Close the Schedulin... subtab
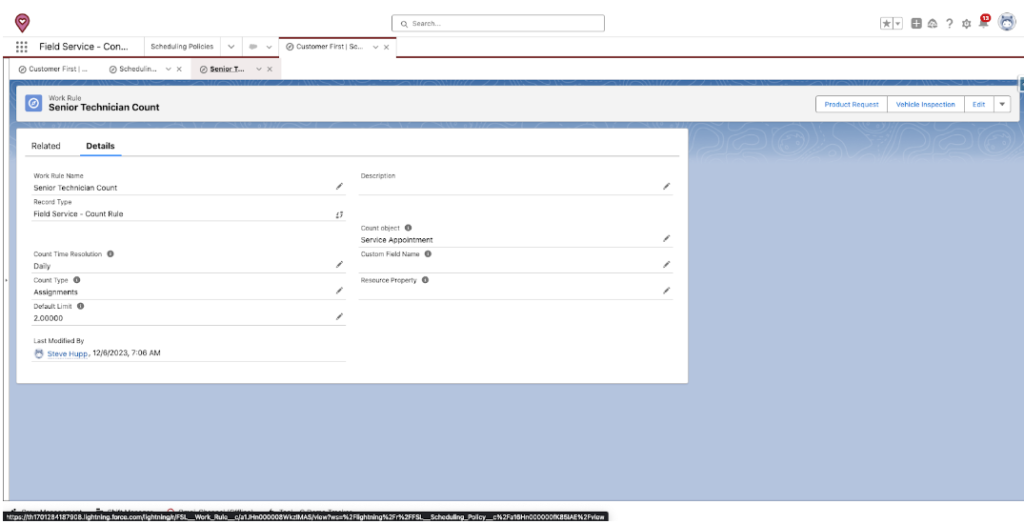The height and width of the screenshot is (524, 1024). click(x=179, y=69)
